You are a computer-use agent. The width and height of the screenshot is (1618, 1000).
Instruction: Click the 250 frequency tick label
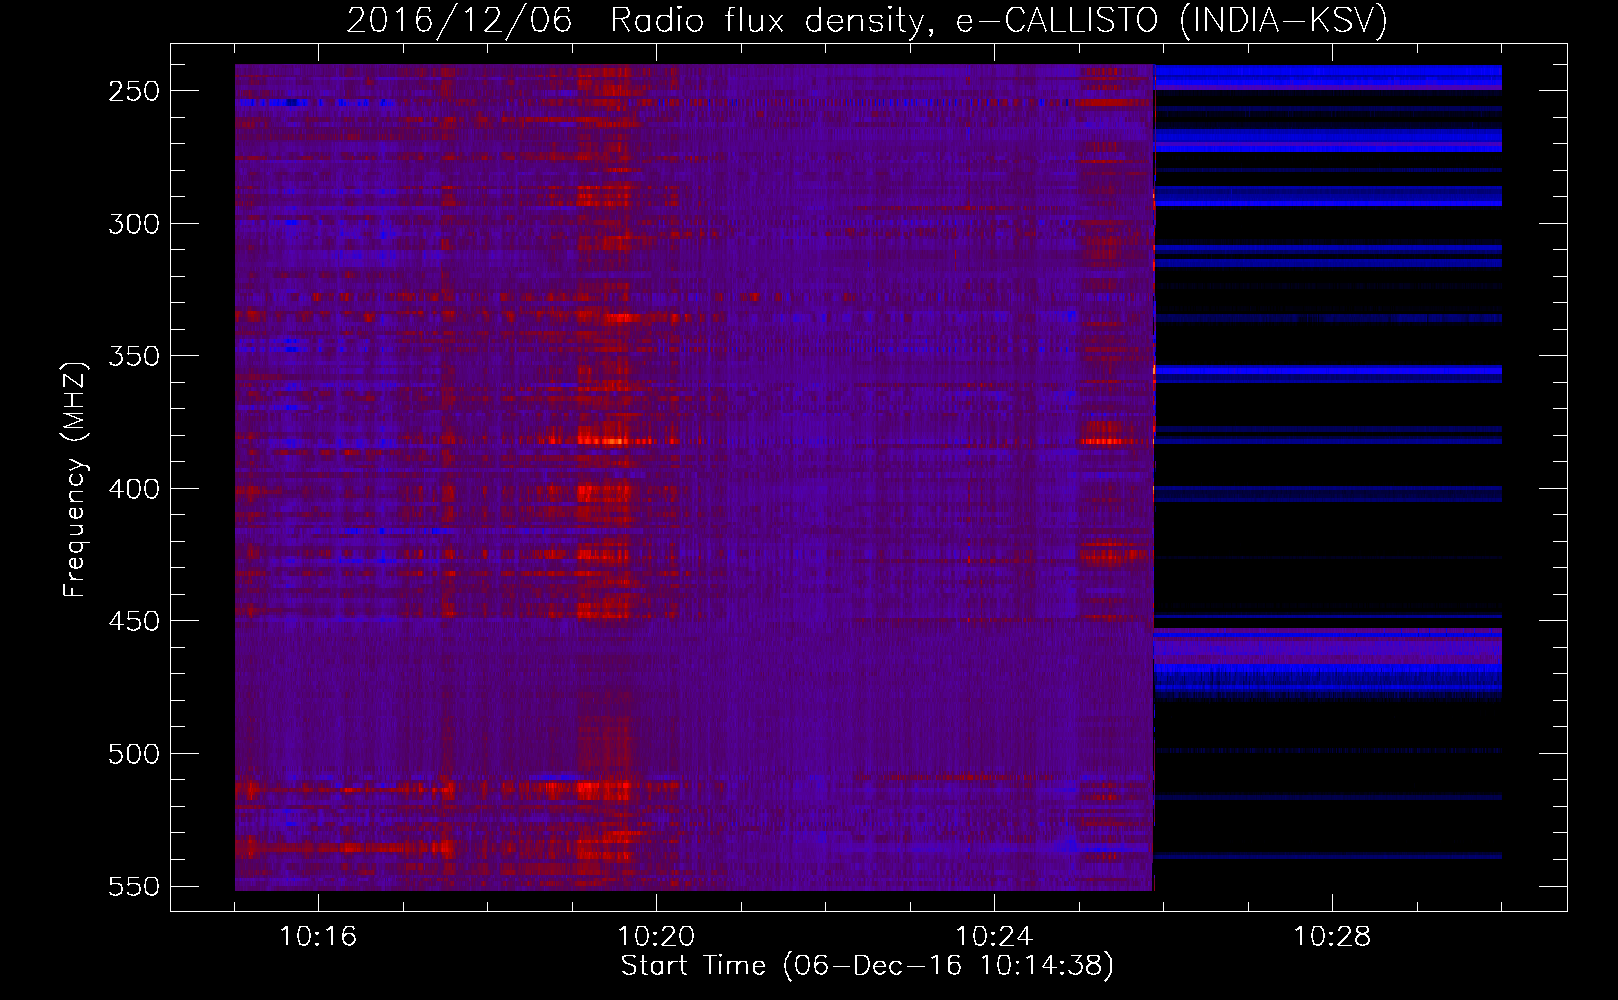134,91
